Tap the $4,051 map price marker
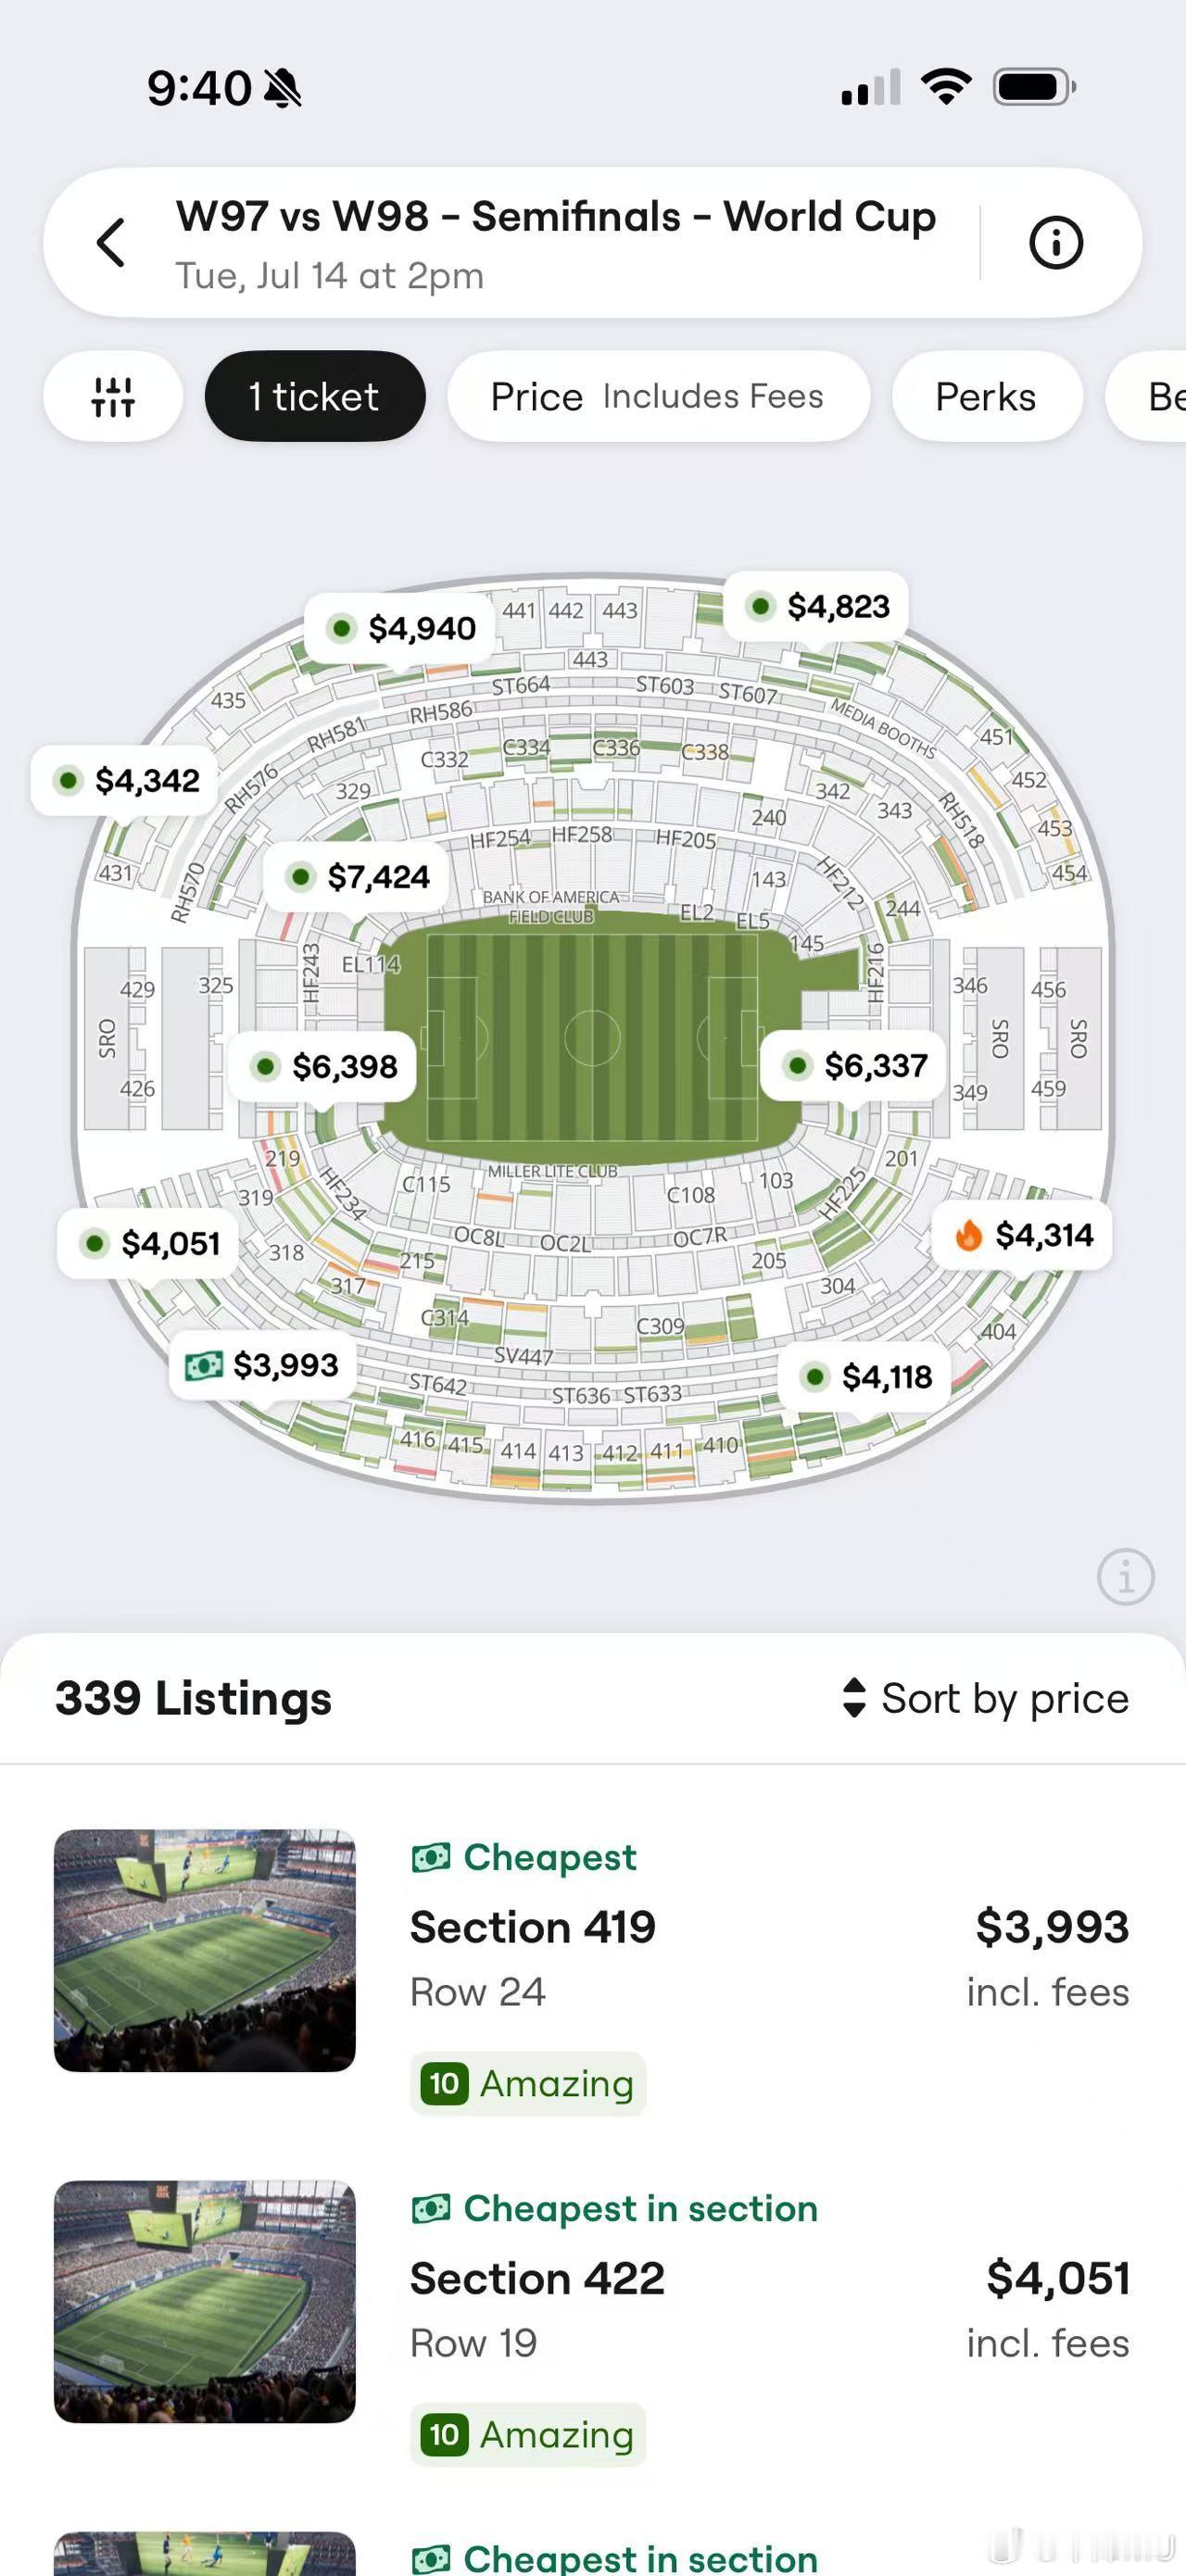1186x2576 pixels. (148, 1244)
